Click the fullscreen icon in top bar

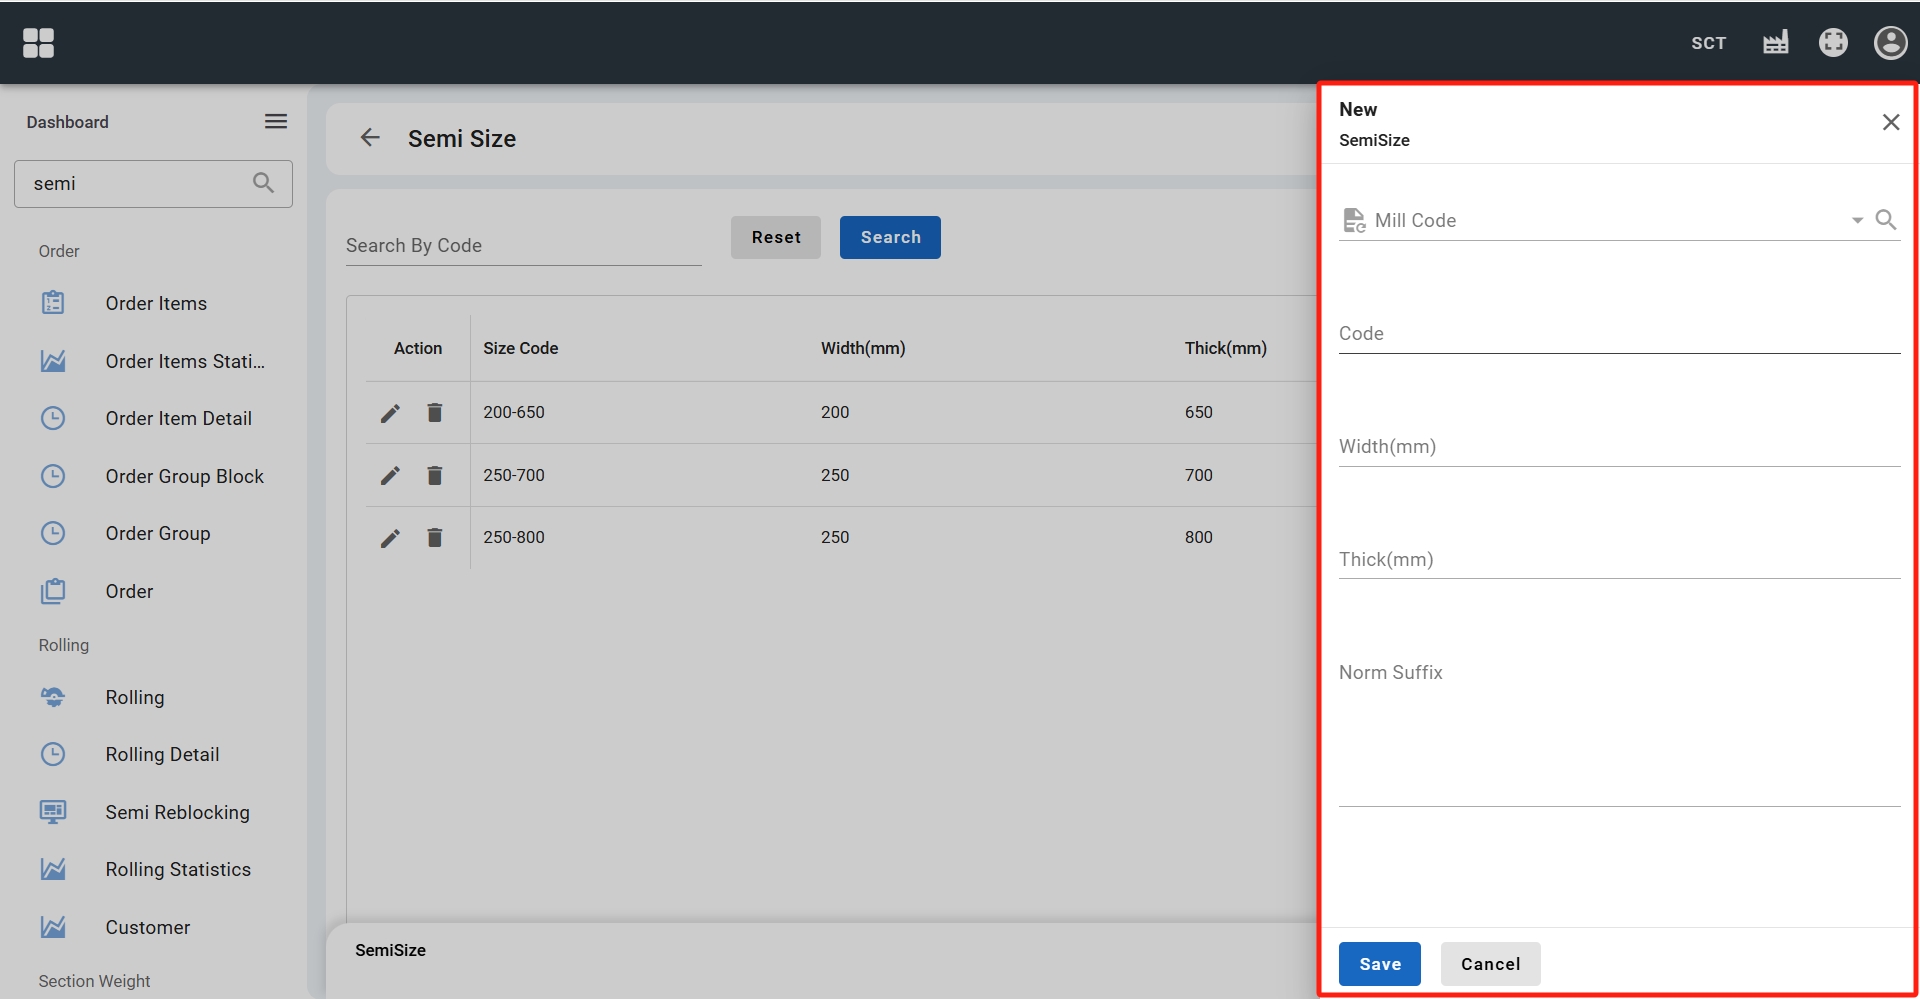(1832, 43)
